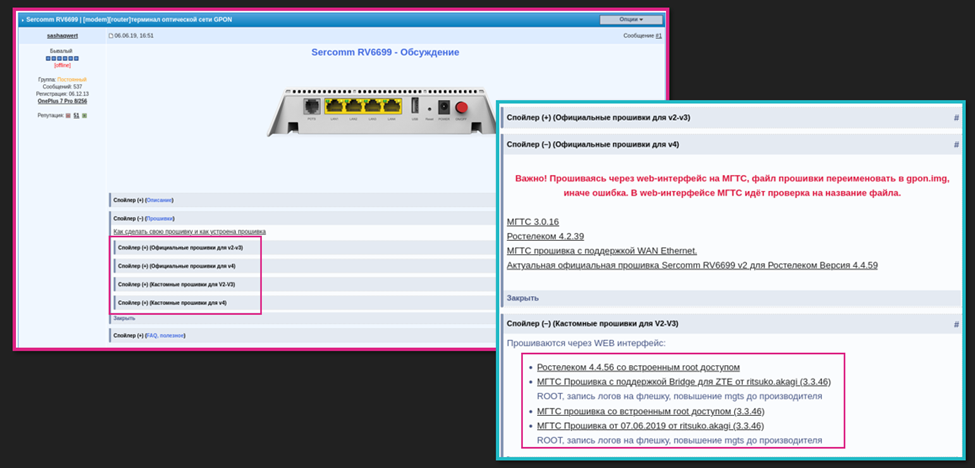Screen dimensions: 975x468
Task: Open the МГТС 3.0.16 firmware link
Action: [x=532, y=220]
